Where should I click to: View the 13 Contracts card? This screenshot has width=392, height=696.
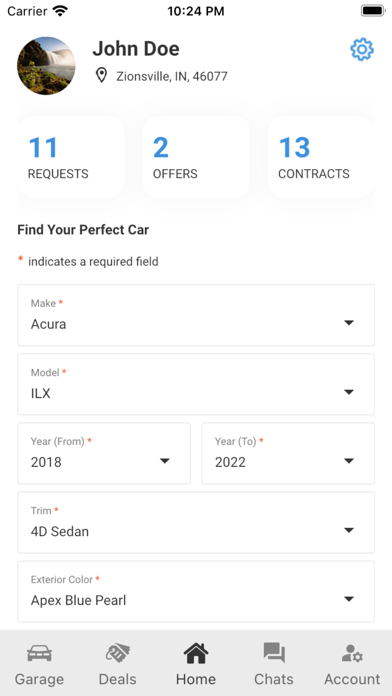click(321, 157)
